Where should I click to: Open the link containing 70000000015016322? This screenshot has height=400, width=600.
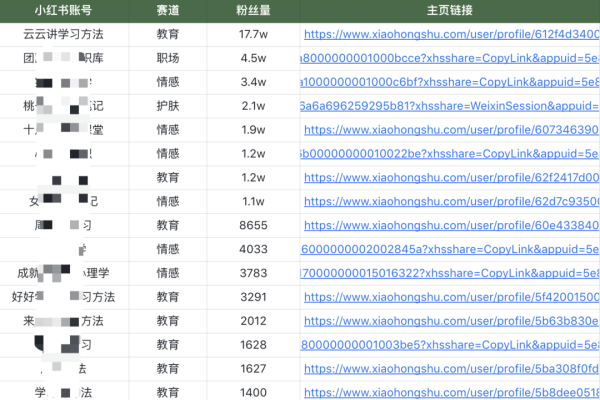[450, 273]
